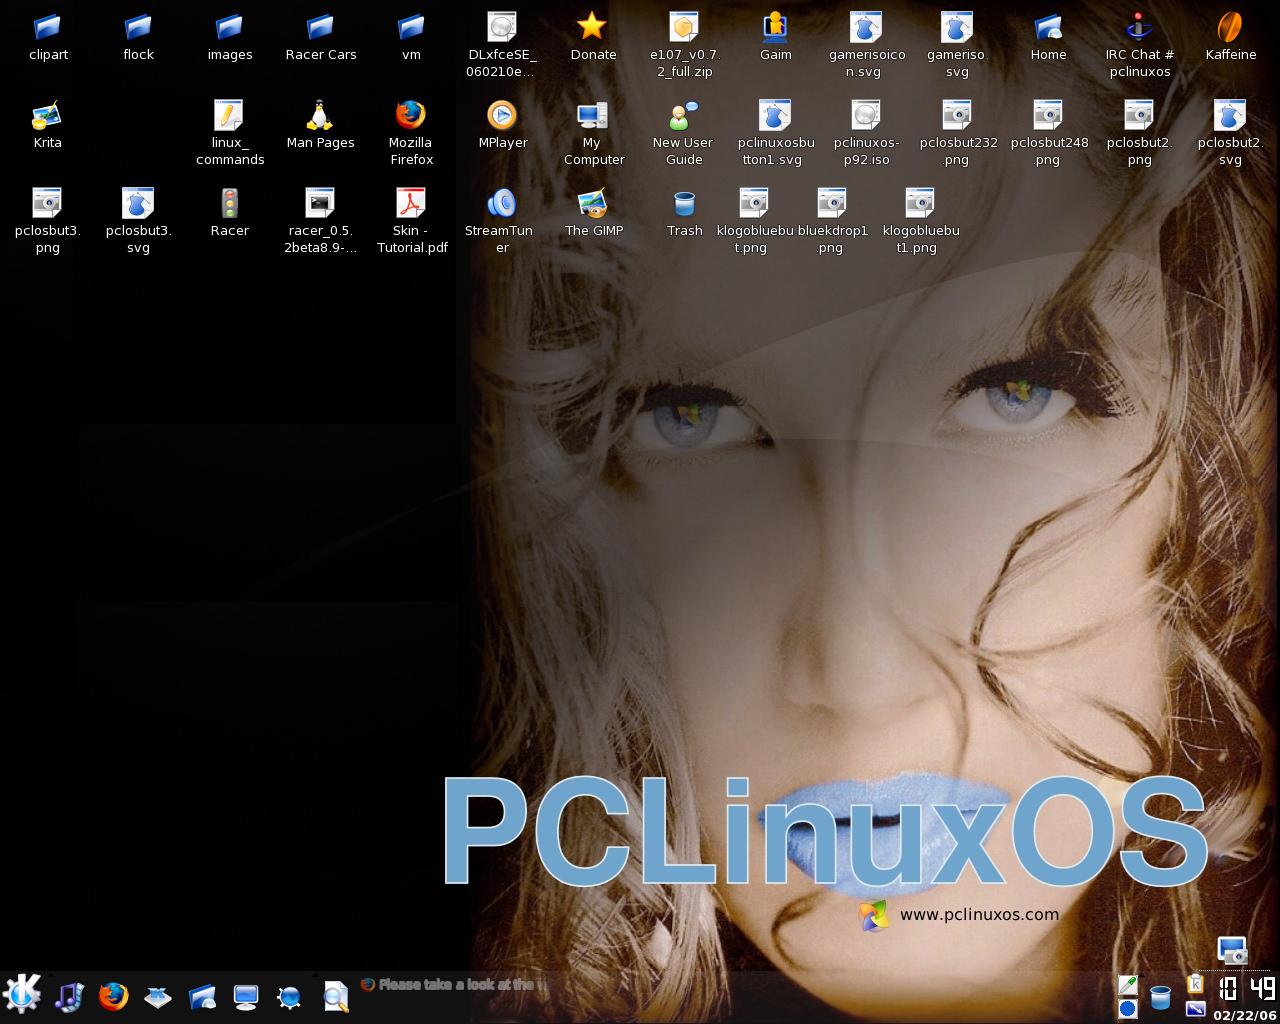Click the panel clock showing 10:49
The width and height of the screenshot is (1280, 1024).
(1246, 989)
